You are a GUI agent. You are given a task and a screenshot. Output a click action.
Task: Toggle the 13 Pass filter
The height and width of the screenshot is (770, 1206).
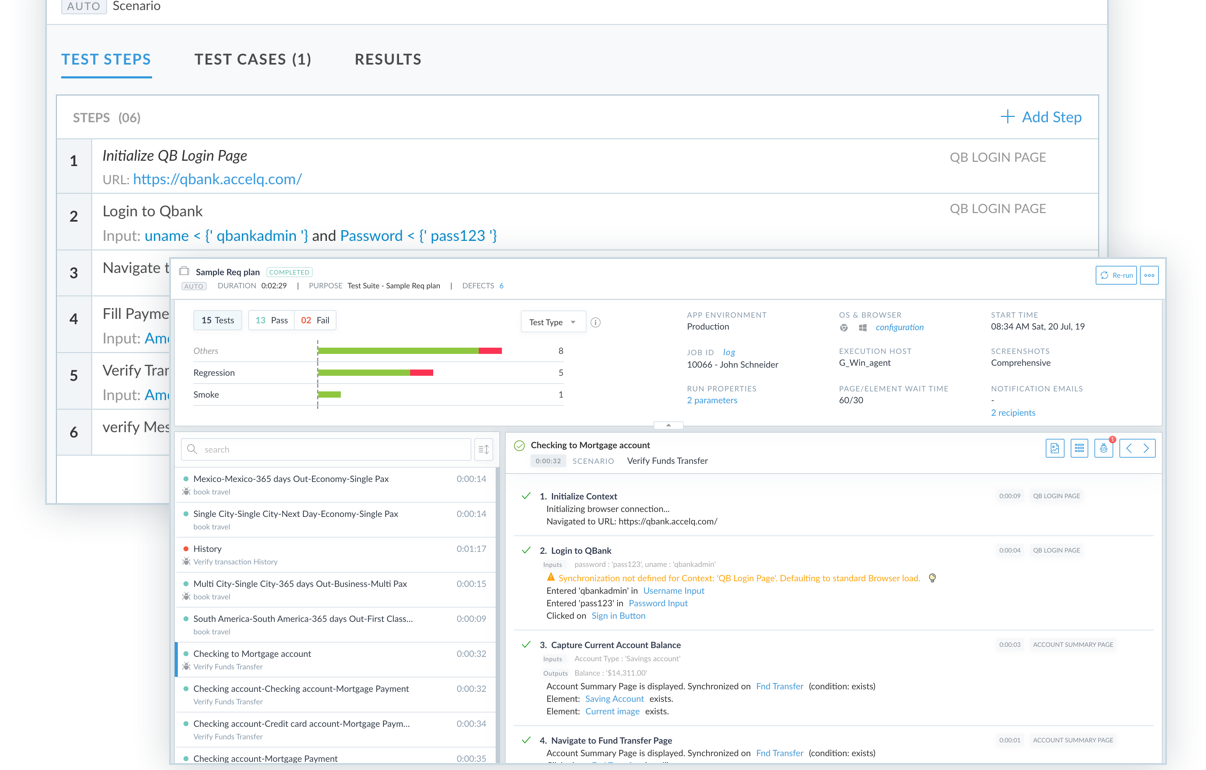pyautogui.click(x=271, y=320)
